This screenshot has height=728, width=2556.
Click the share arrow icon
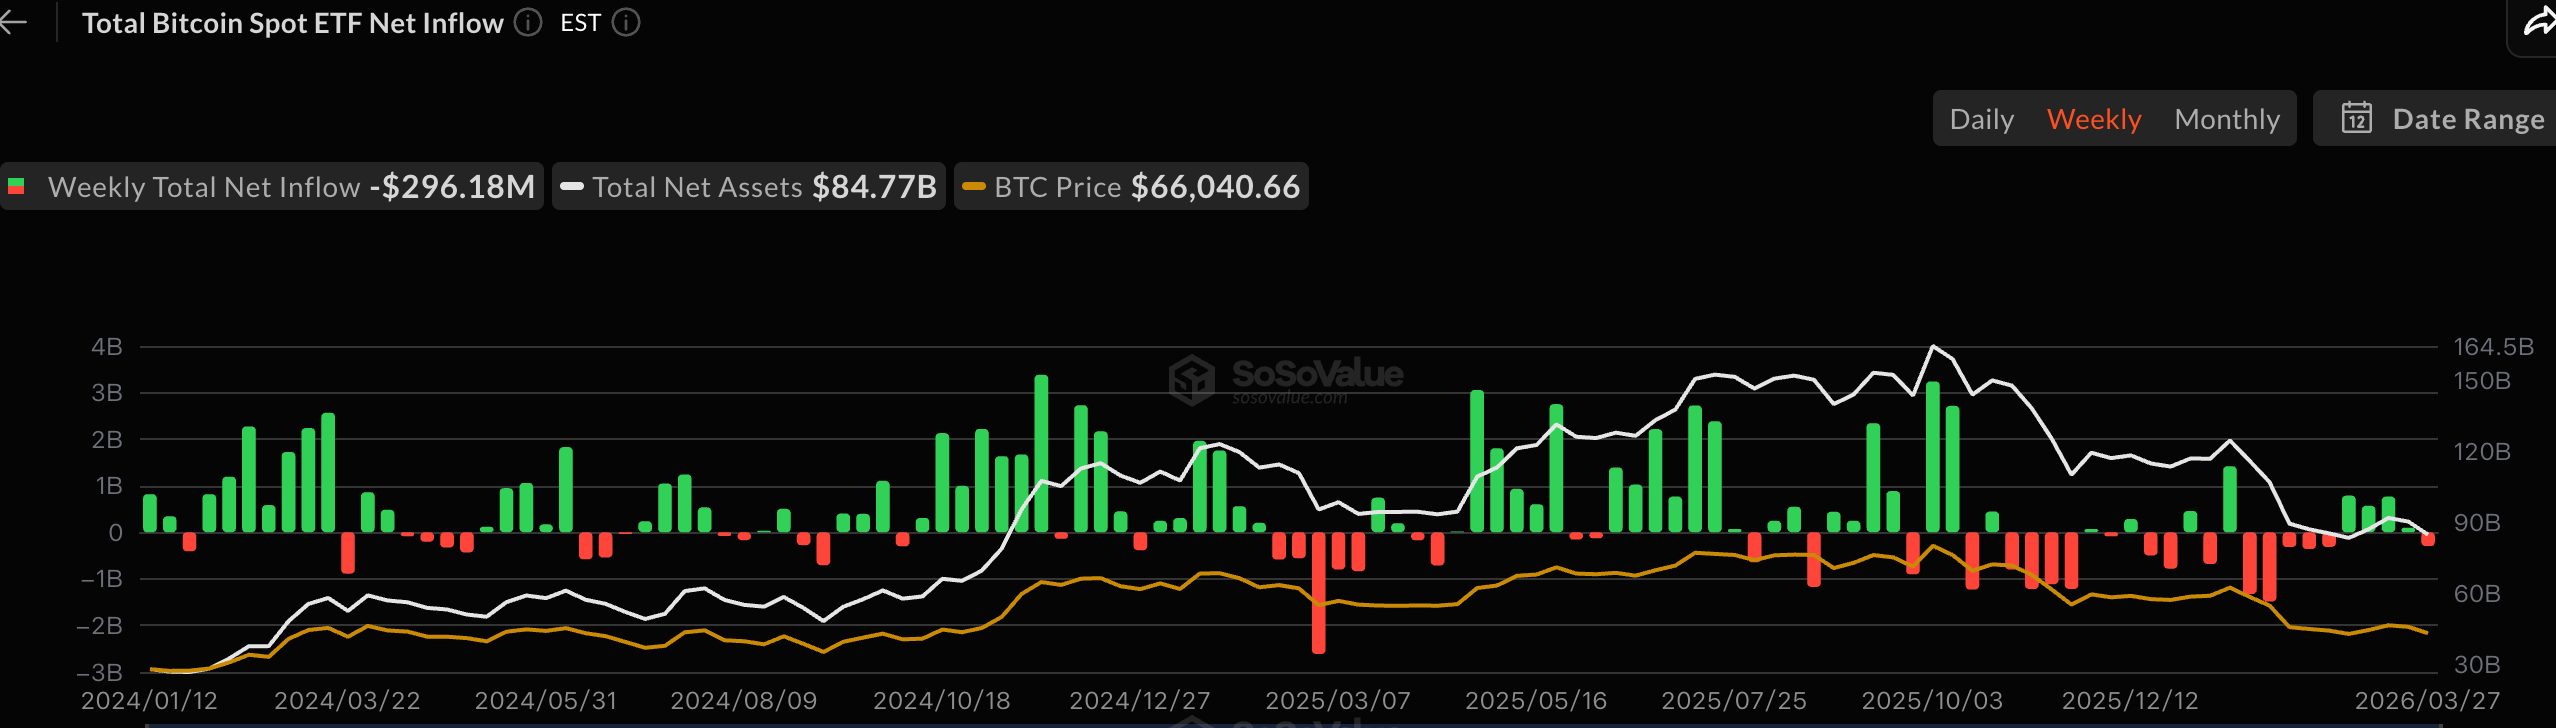tap(2538, 23)
